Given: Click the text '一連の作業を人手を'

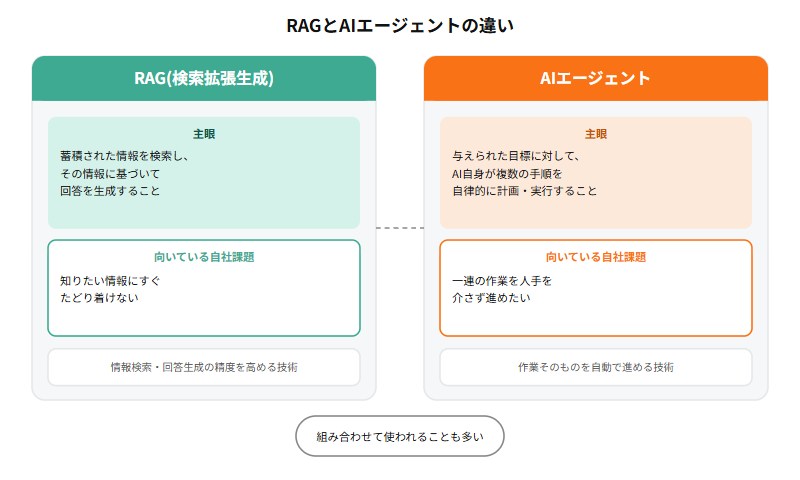Looking at the screenshot, I should pyautogui.click(x=502, y=281).
